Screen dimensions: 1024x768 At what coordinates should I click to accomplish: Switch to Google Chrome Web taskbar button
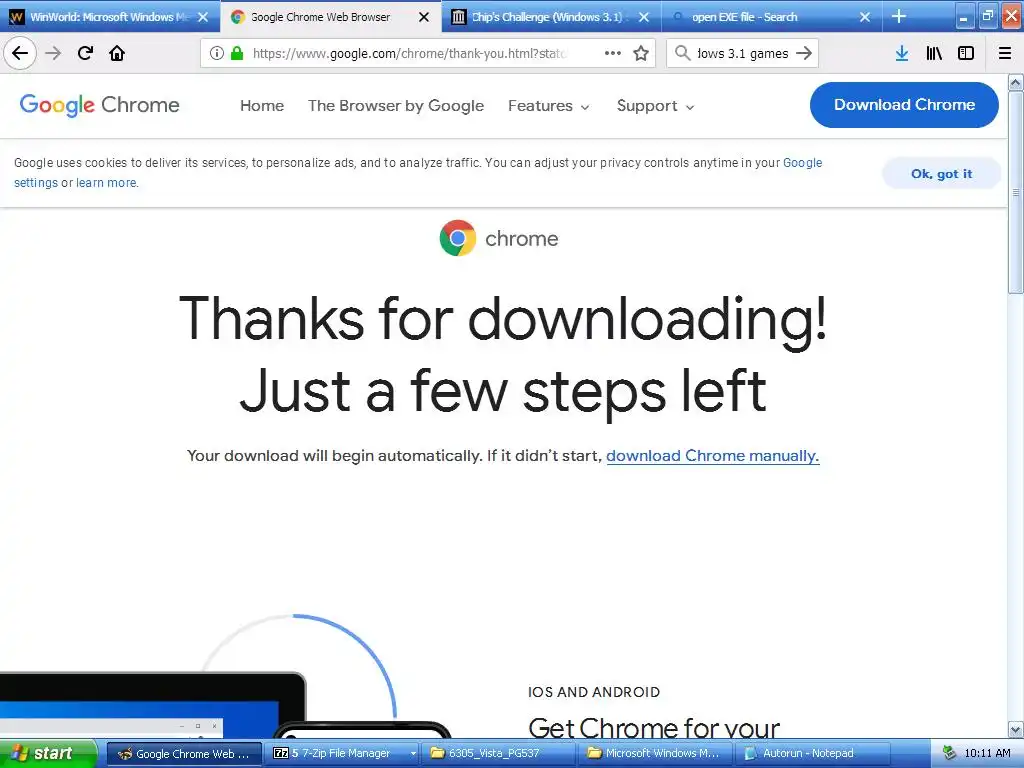184,754
